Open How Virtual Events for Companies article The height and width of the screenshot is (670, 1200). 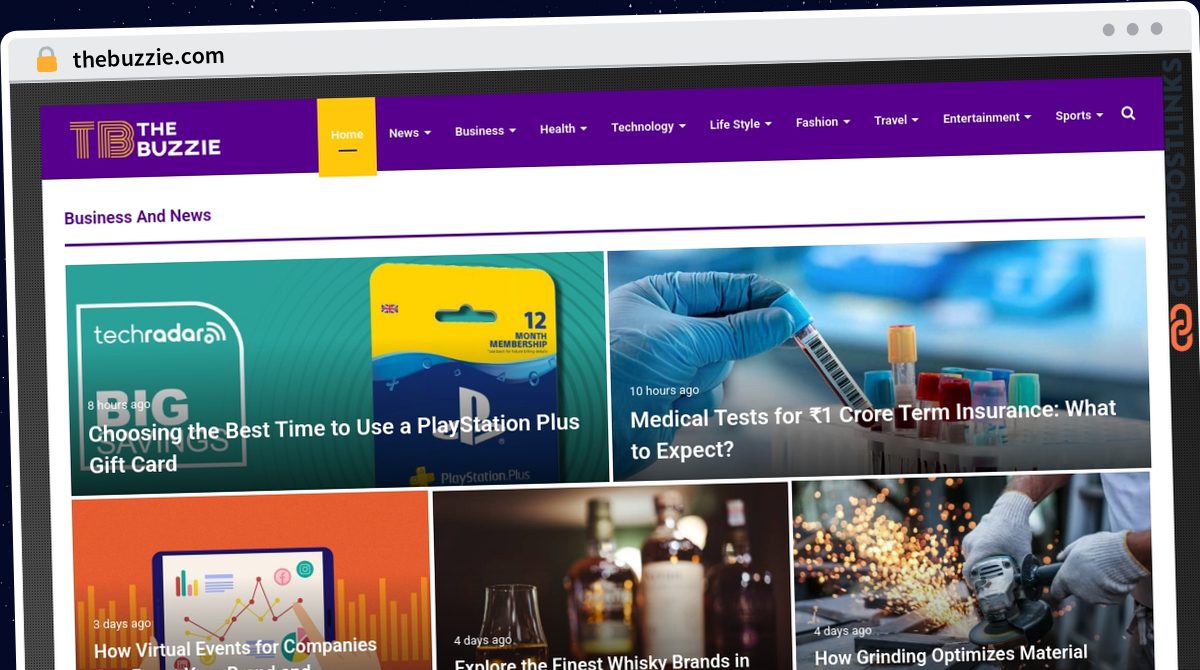click(x=235, y=649)
